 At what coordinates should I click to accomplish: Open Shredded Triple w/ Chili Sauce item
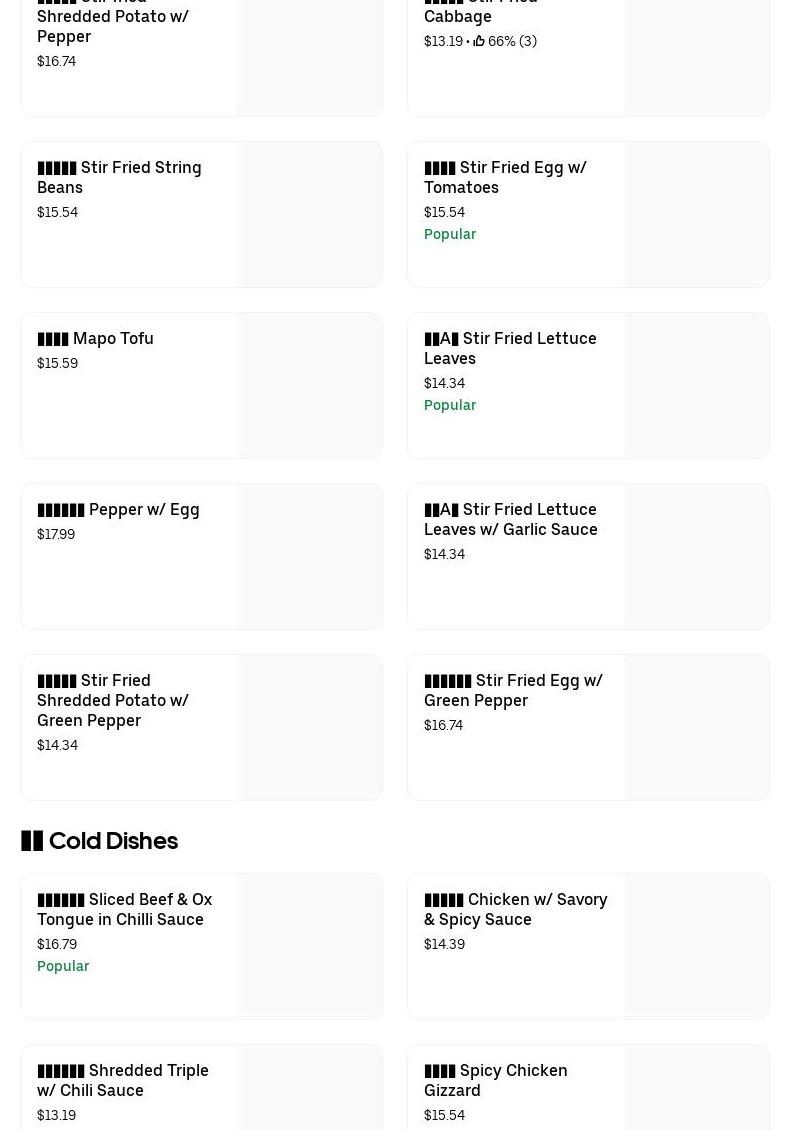coord(122,1080)
